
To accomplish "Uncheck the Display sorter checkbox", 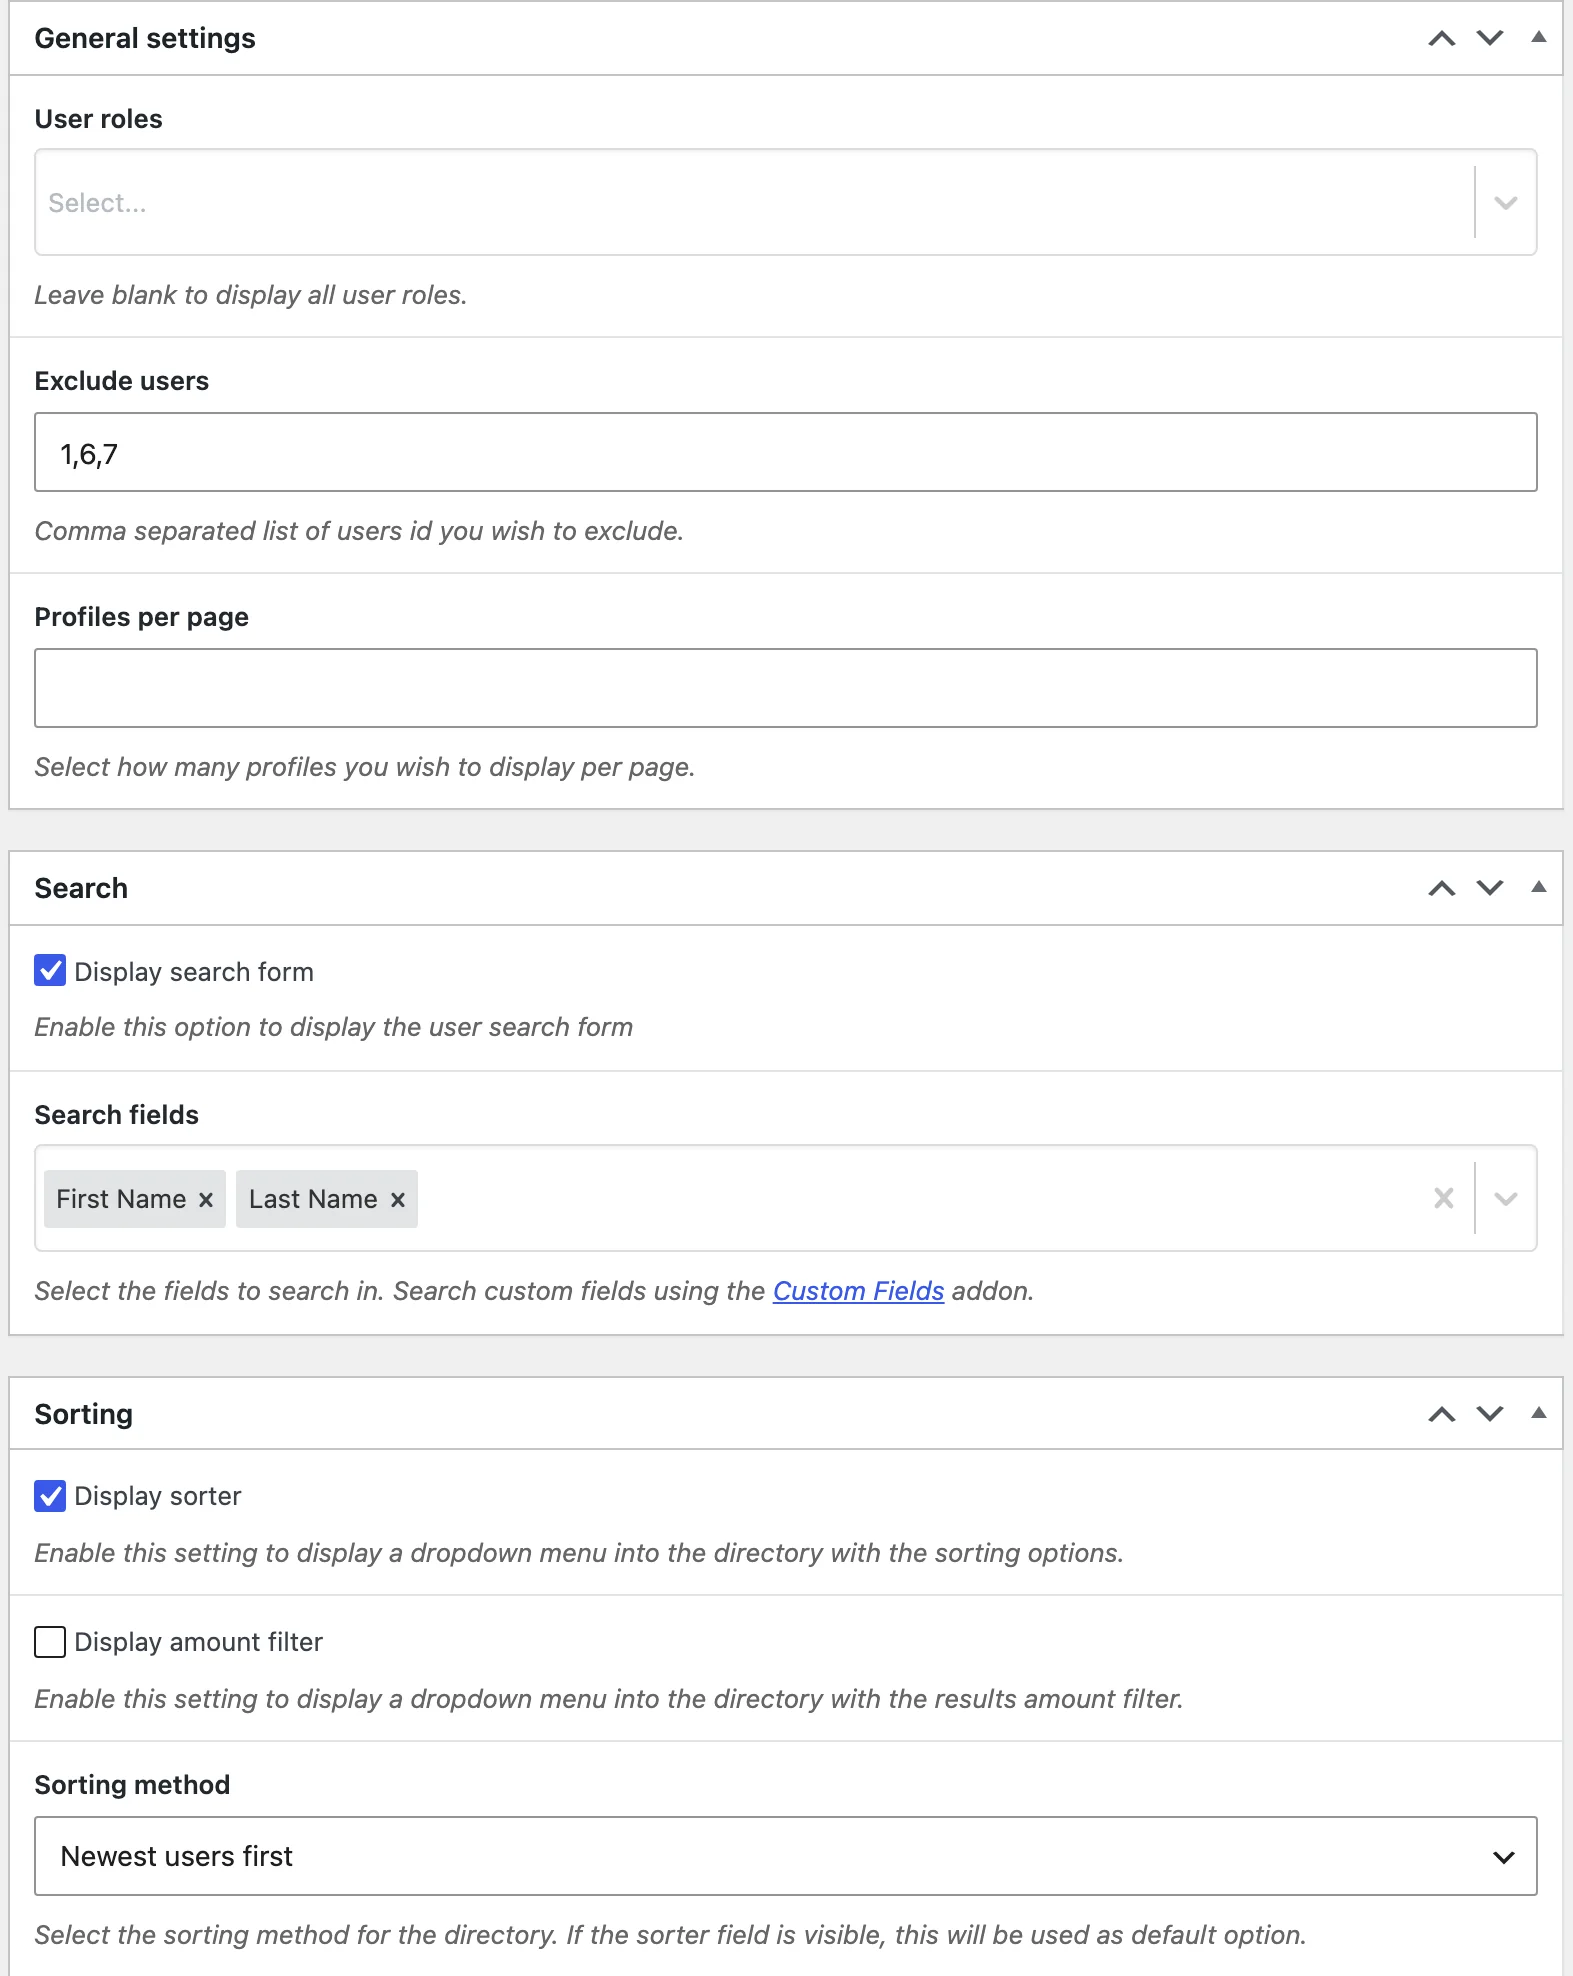I will click(x=50, y=1496).
